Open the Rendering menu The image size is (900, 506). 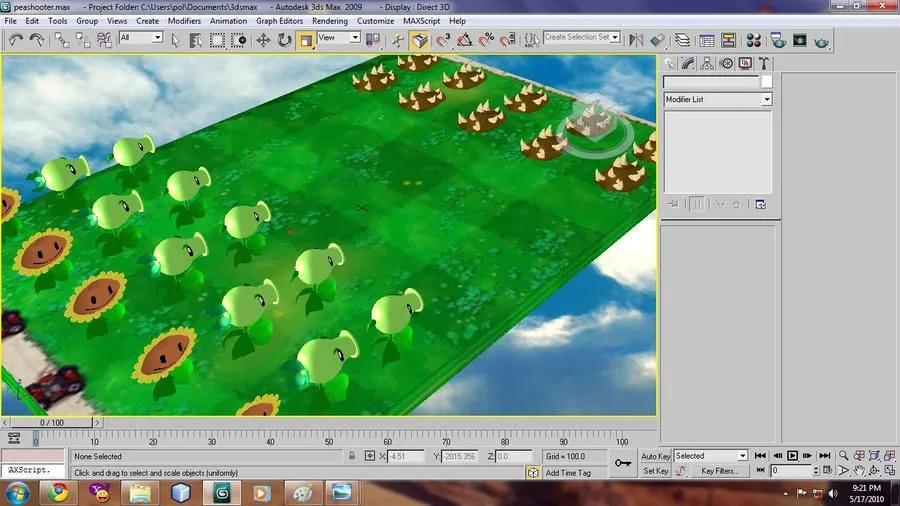click(330, 21)
